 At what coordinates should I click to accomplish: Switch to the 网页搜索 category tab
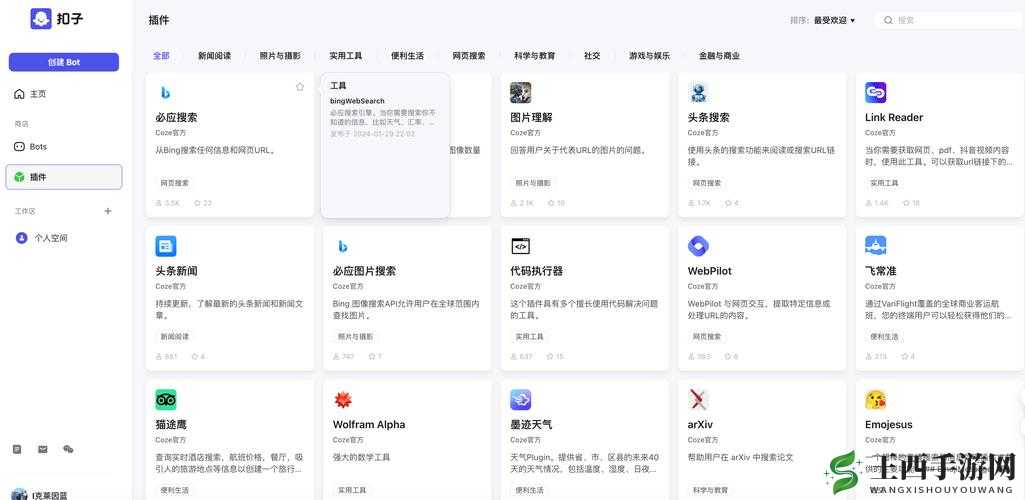(469, 56)
